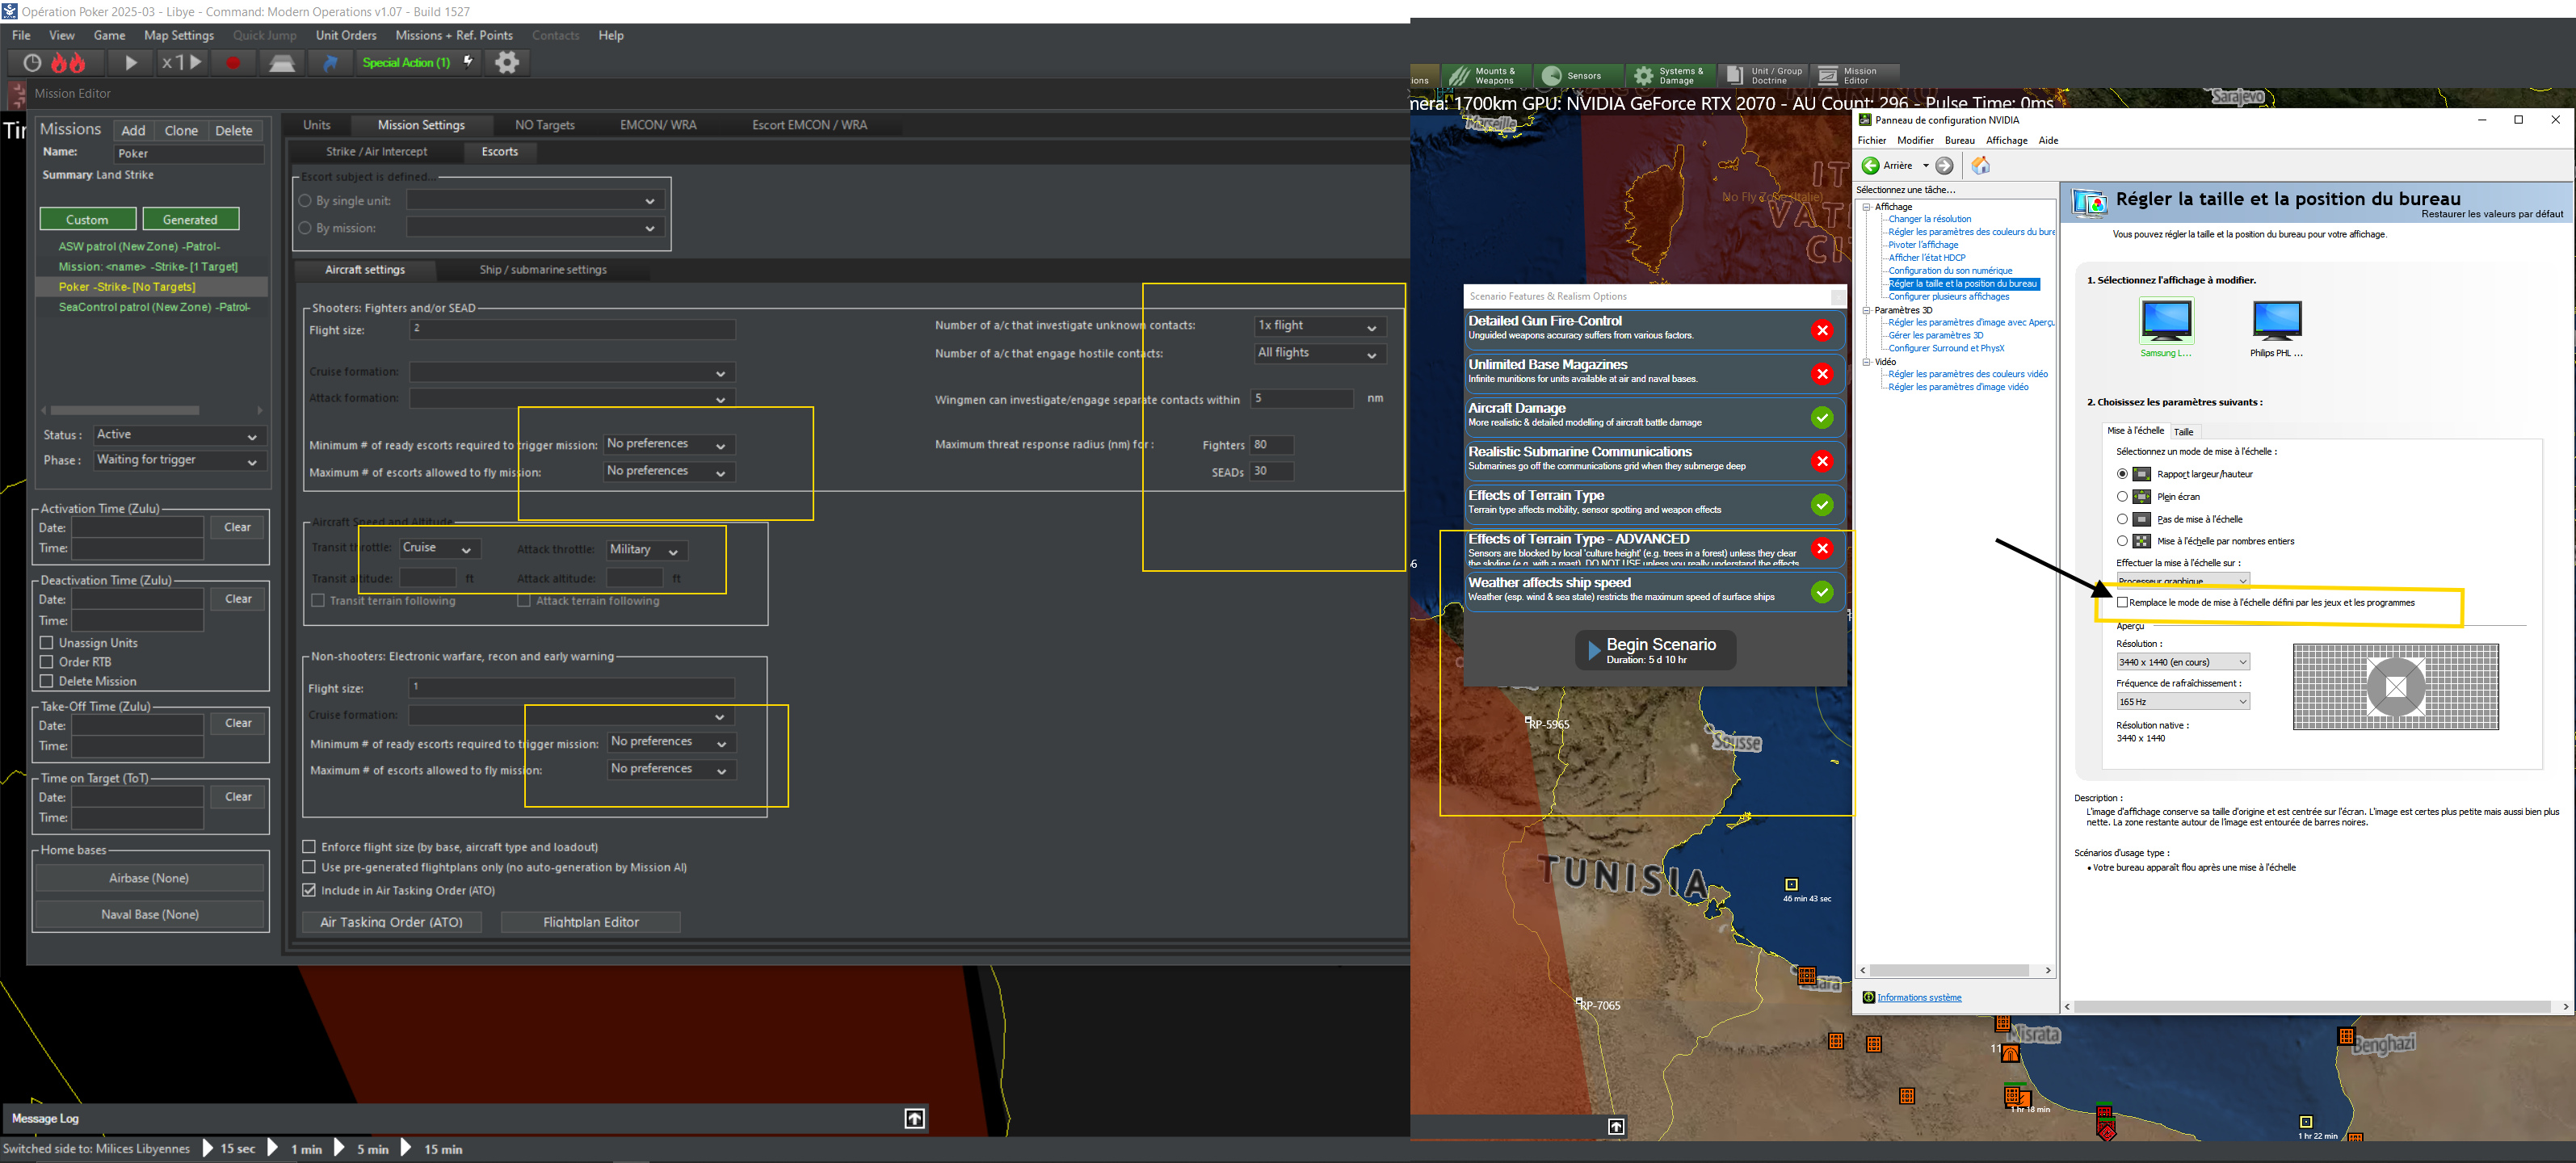Uncheck Include in Air Tasking Order (ATO)

coord(309,890)
